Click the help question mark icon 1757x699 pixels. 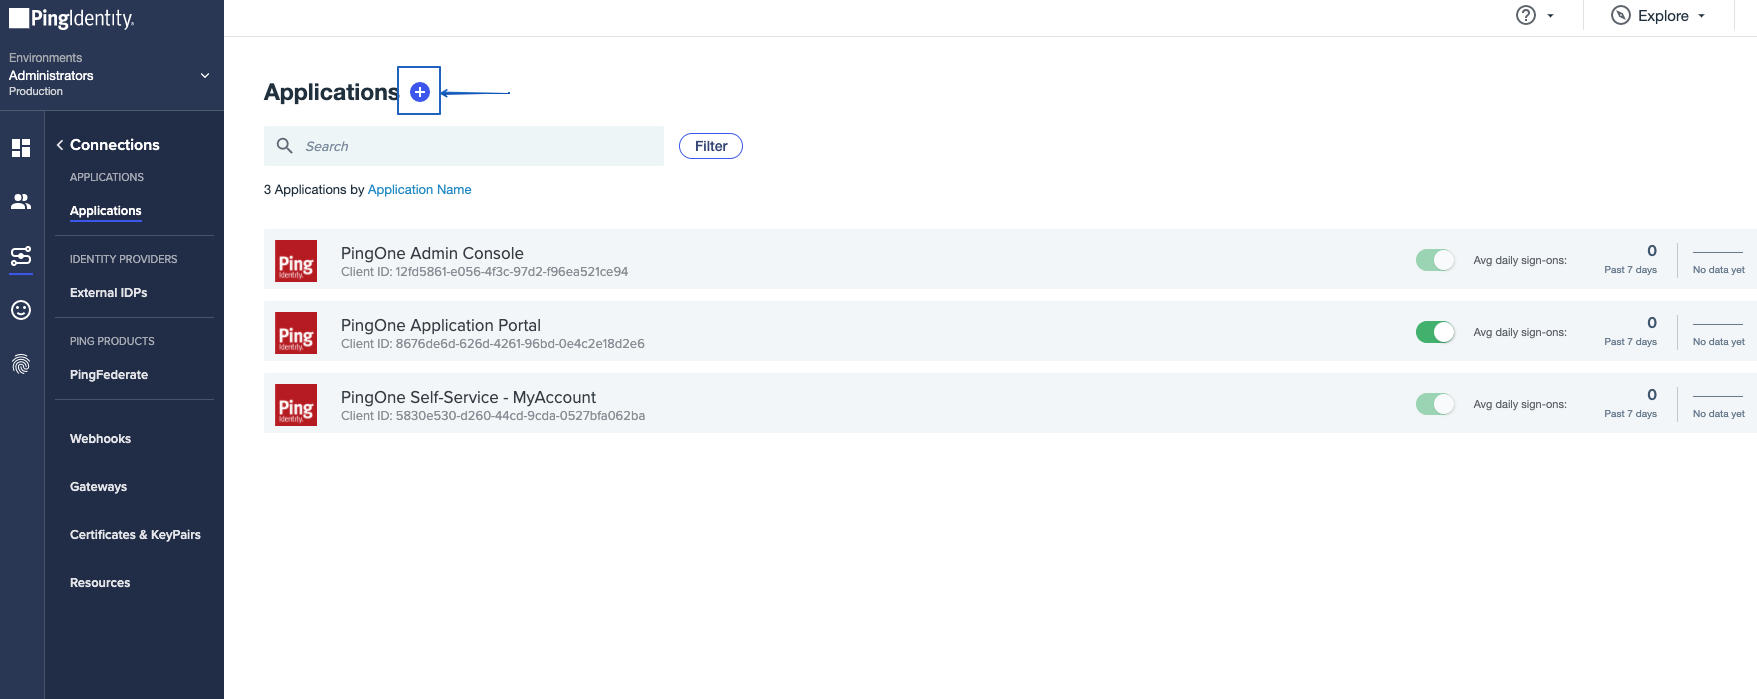[x=1526, y=15]
